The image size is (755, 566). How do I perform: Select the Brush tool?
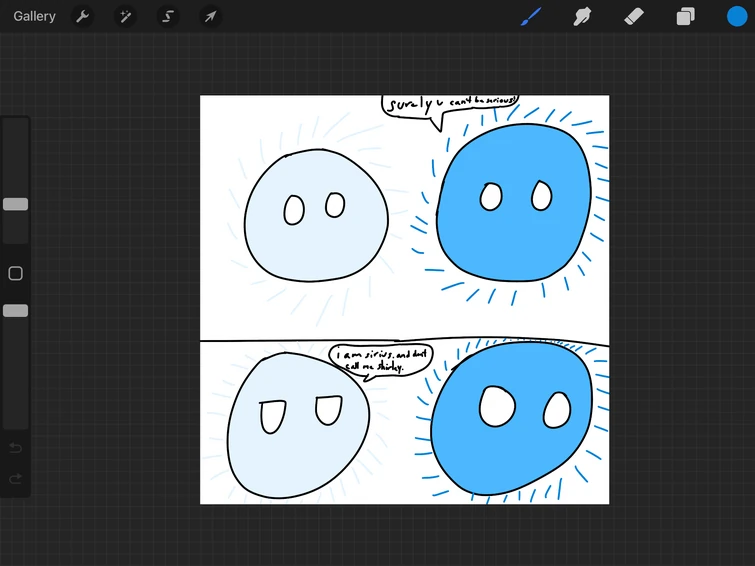click(x=530, y=16)
